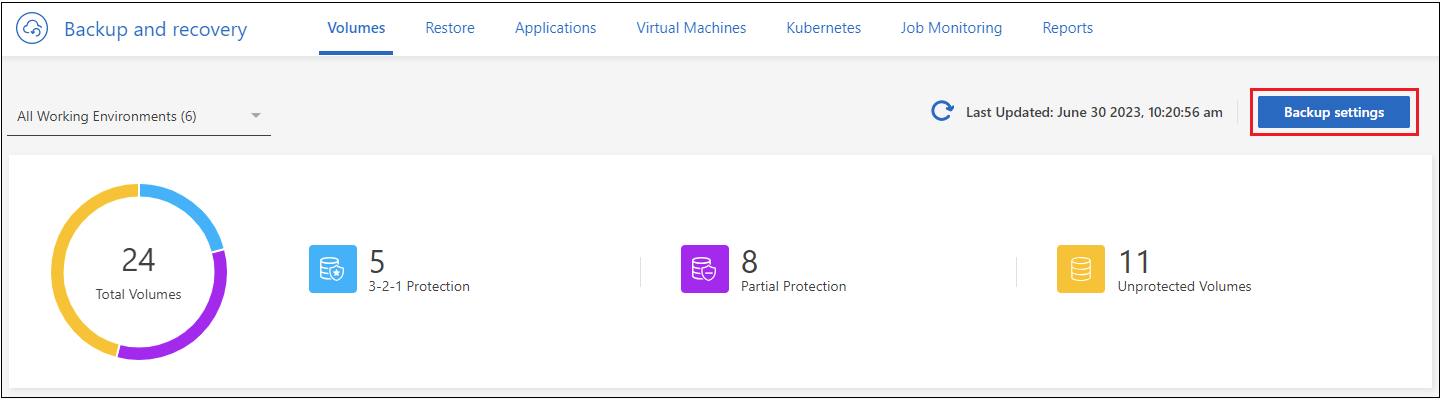Click the Backup and recovery cloud icon
The width and height of the screenshot is (1442, 400).
33,29
